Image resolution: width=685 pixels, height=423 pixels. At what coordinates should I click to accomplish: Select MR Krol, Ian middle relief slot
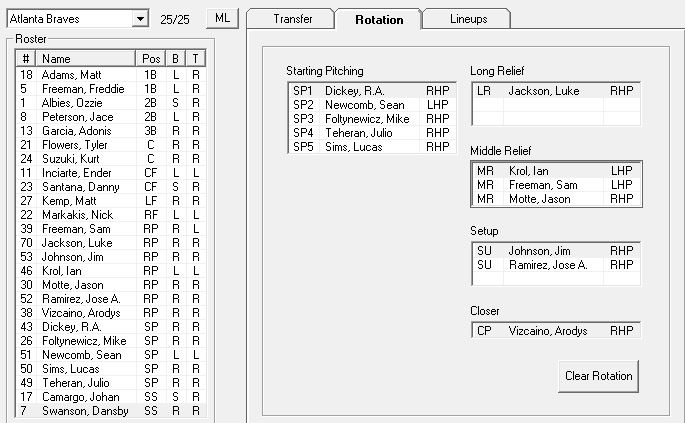point(556,170)
